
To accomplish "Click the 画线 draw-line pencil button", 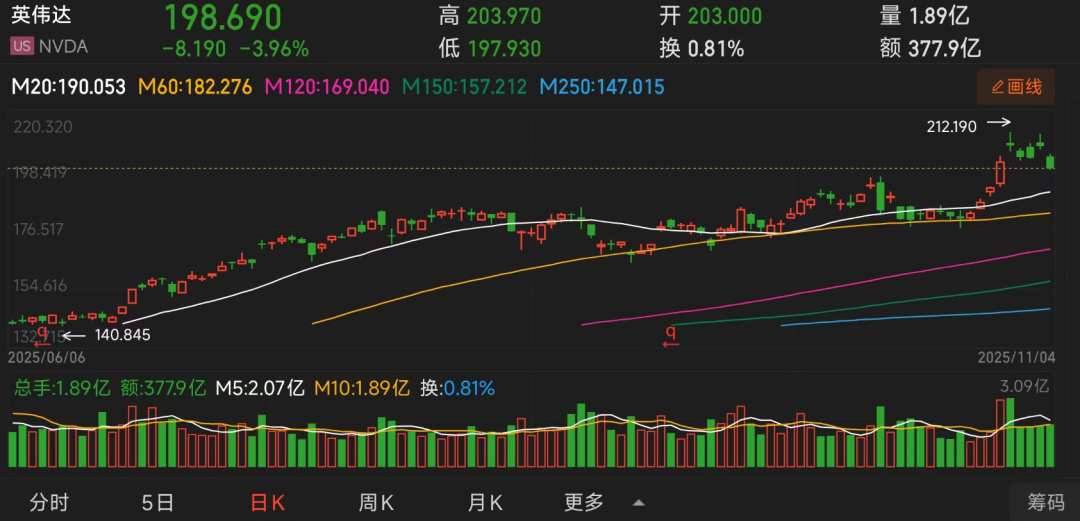I will 1015,87.
